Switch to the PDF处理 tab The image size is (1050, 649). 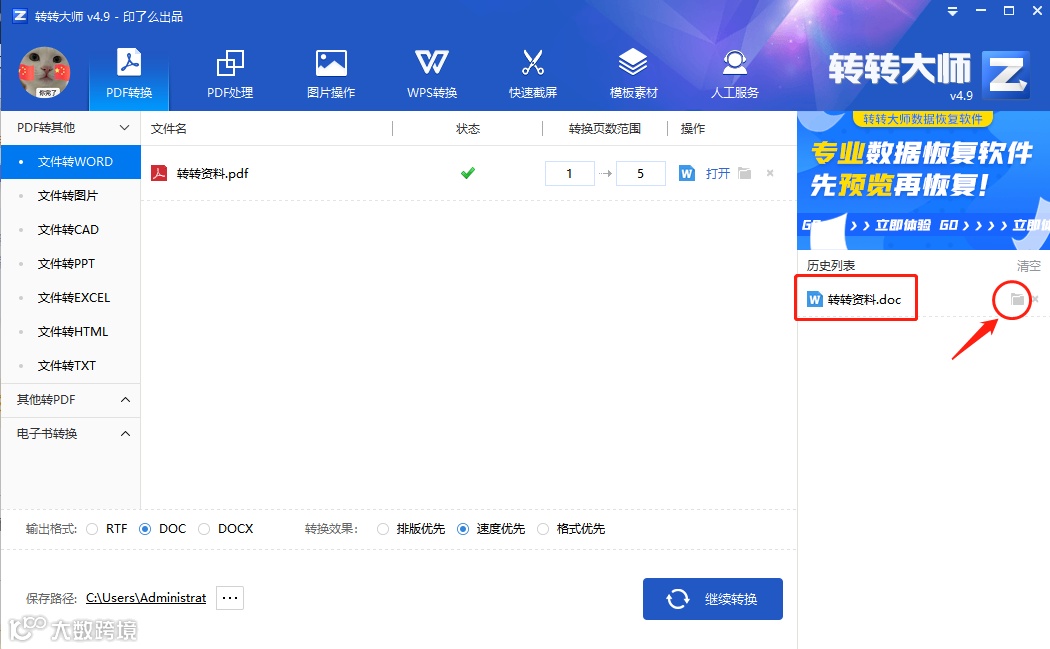[230, 75]
